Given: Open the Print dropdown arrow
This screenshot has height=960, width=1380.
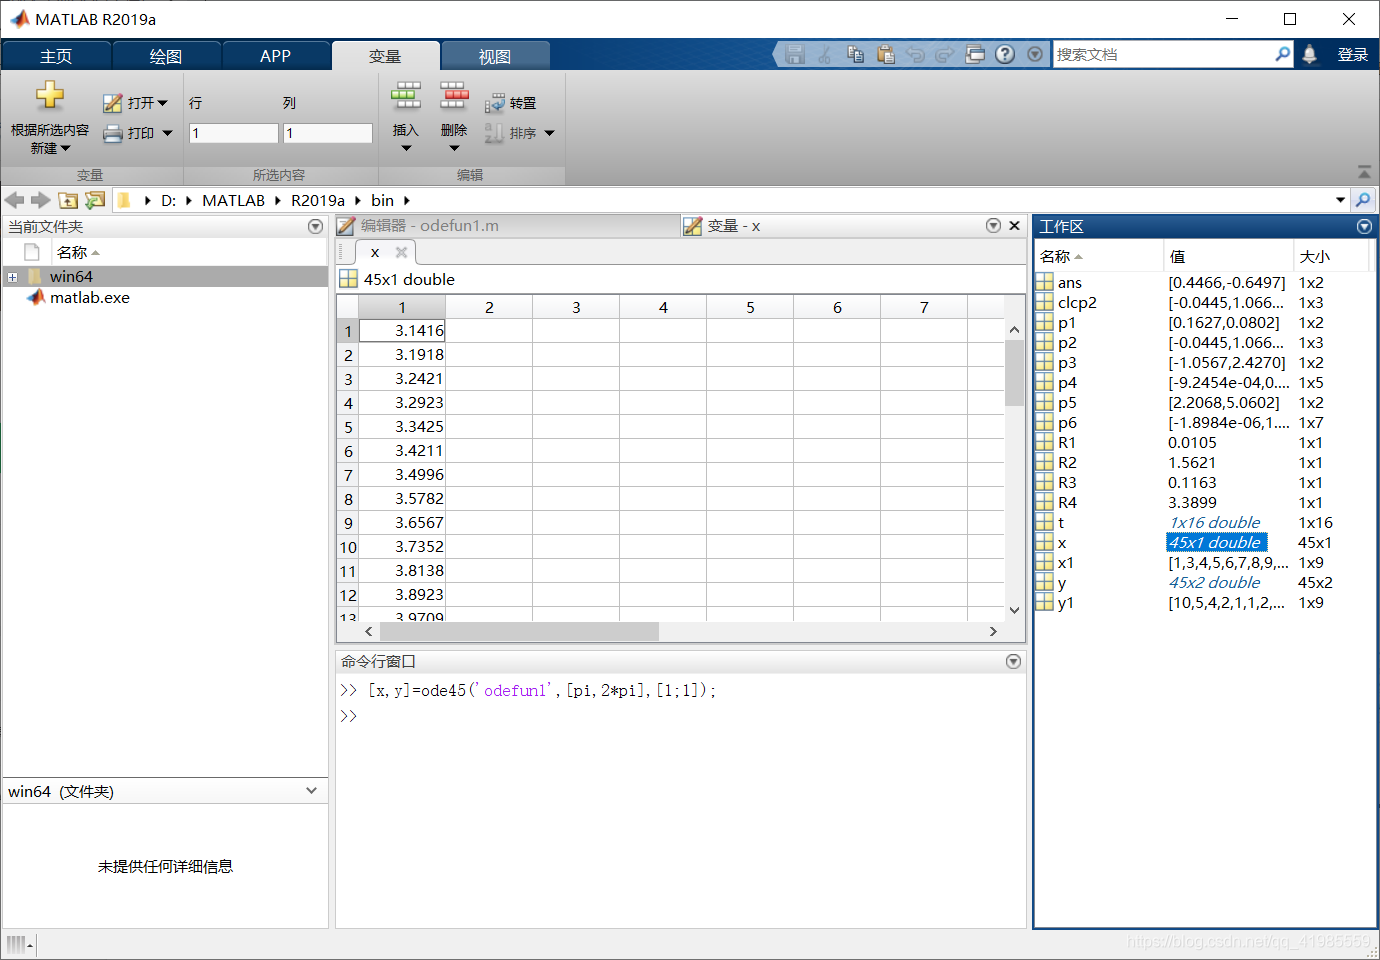Looking at the screenshot, I should coord(167,133).
